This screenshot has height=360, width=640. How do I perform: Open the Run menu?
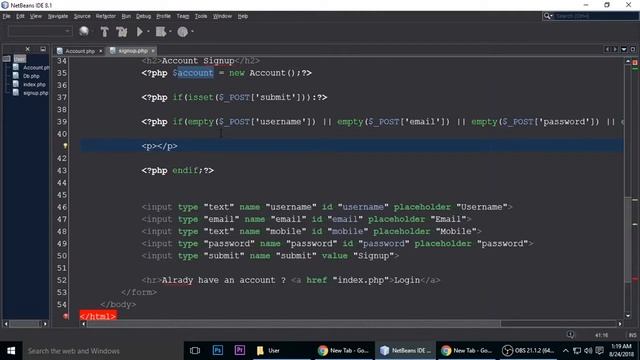pyautogui.click(x=126, y=16)
